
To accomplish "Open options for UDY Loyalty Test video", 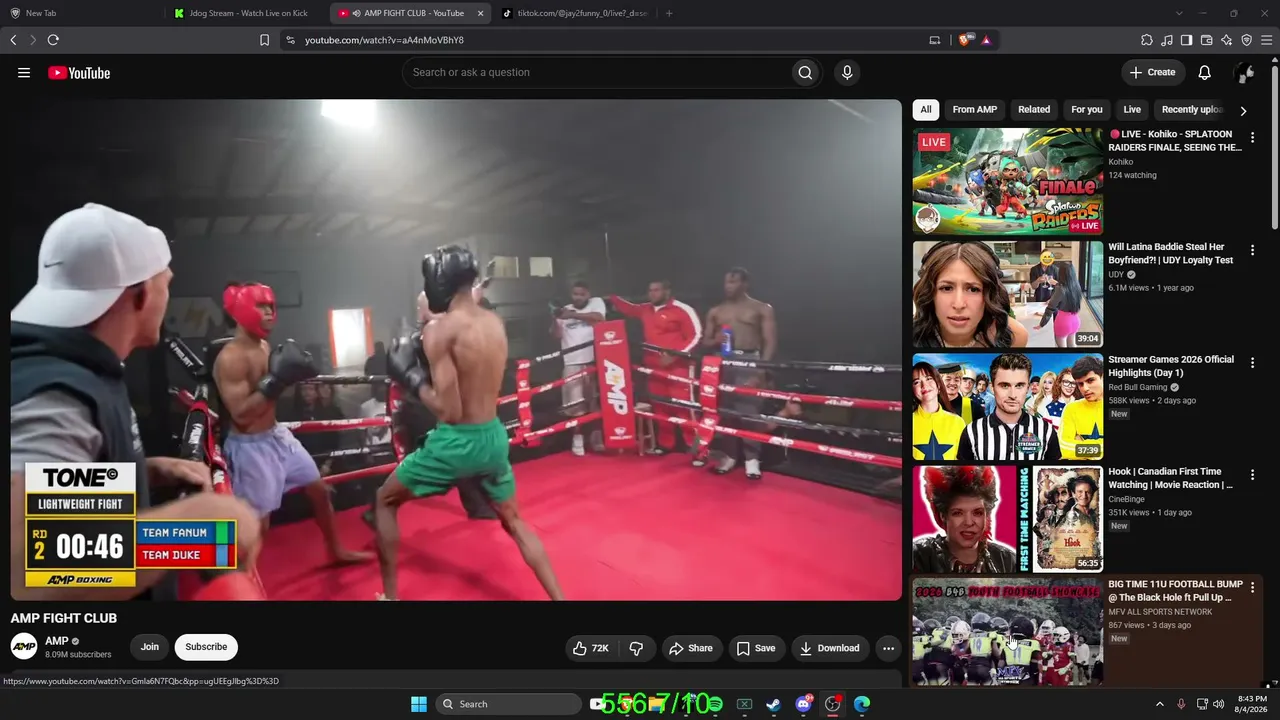I will coord(1252,250).
